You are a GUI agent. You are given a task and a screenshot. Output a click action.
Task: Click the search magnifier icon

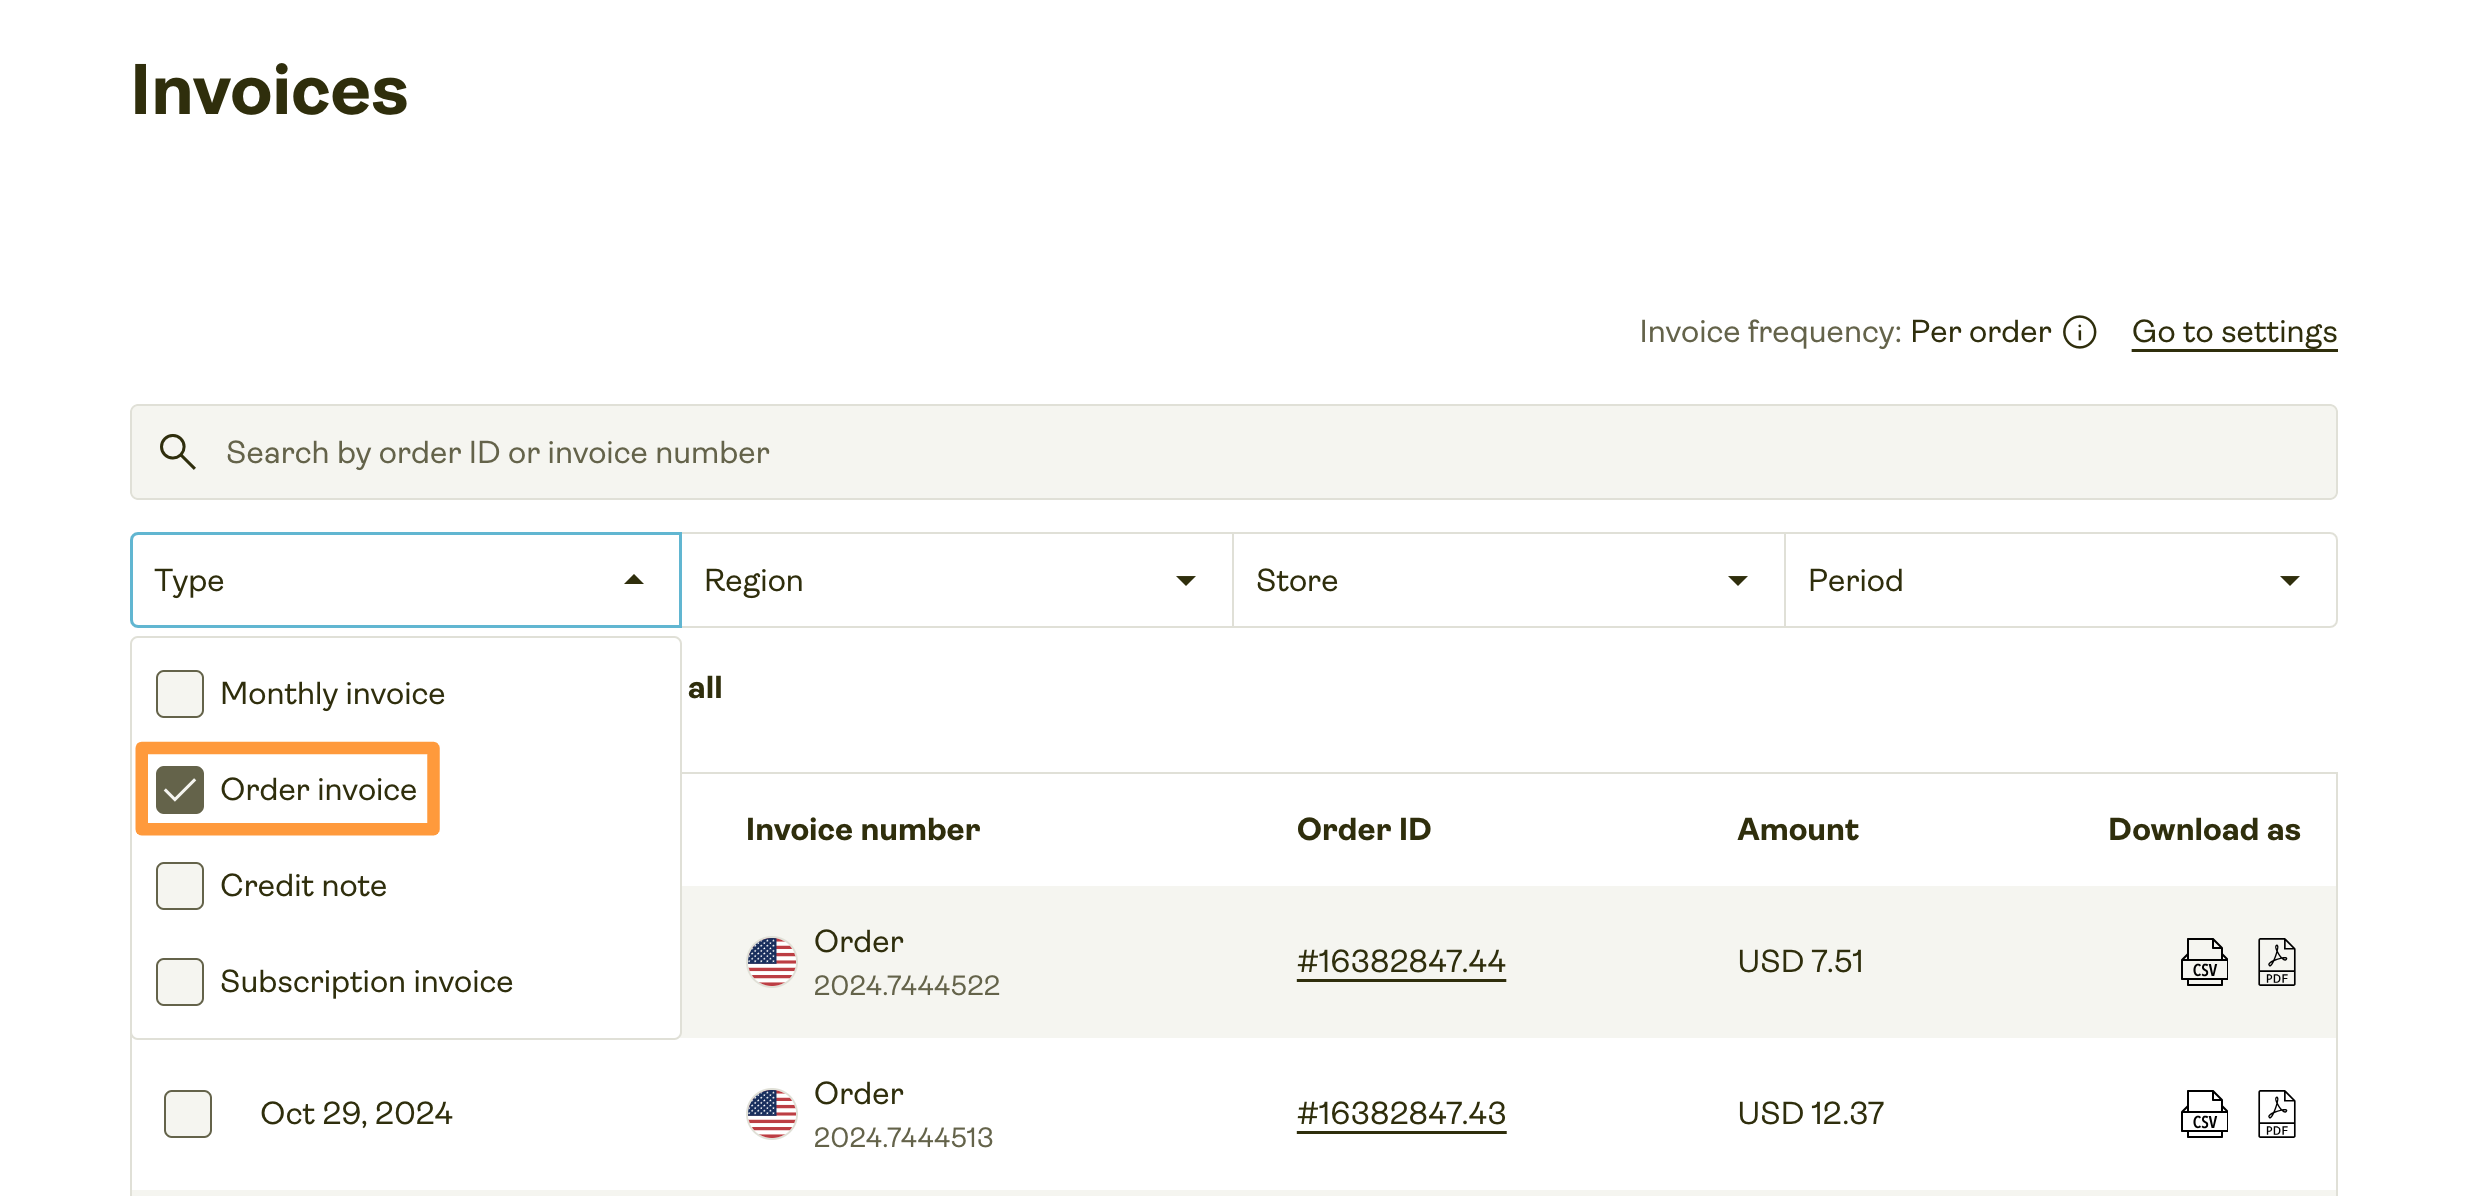[177, 452]
